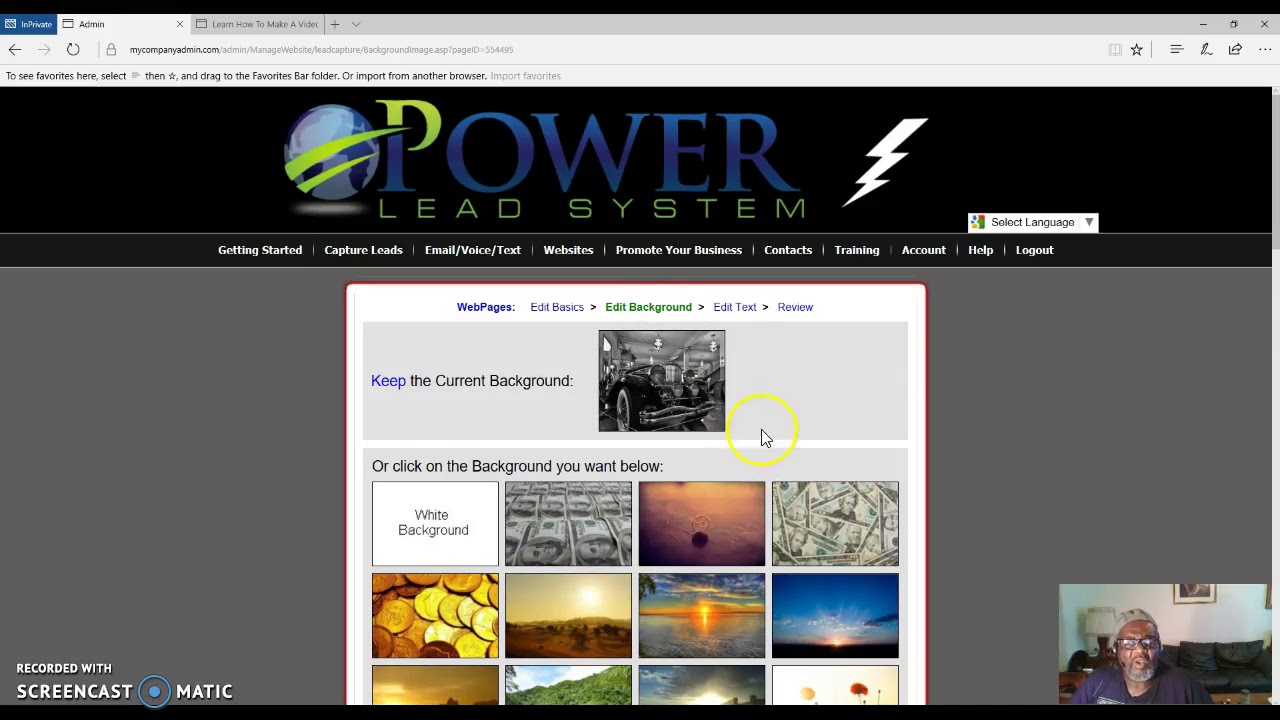Image resolution: width=1280 pixels, height=720 pixels.
Task: Open the Contacts menu
Action: tap(788, 250)
